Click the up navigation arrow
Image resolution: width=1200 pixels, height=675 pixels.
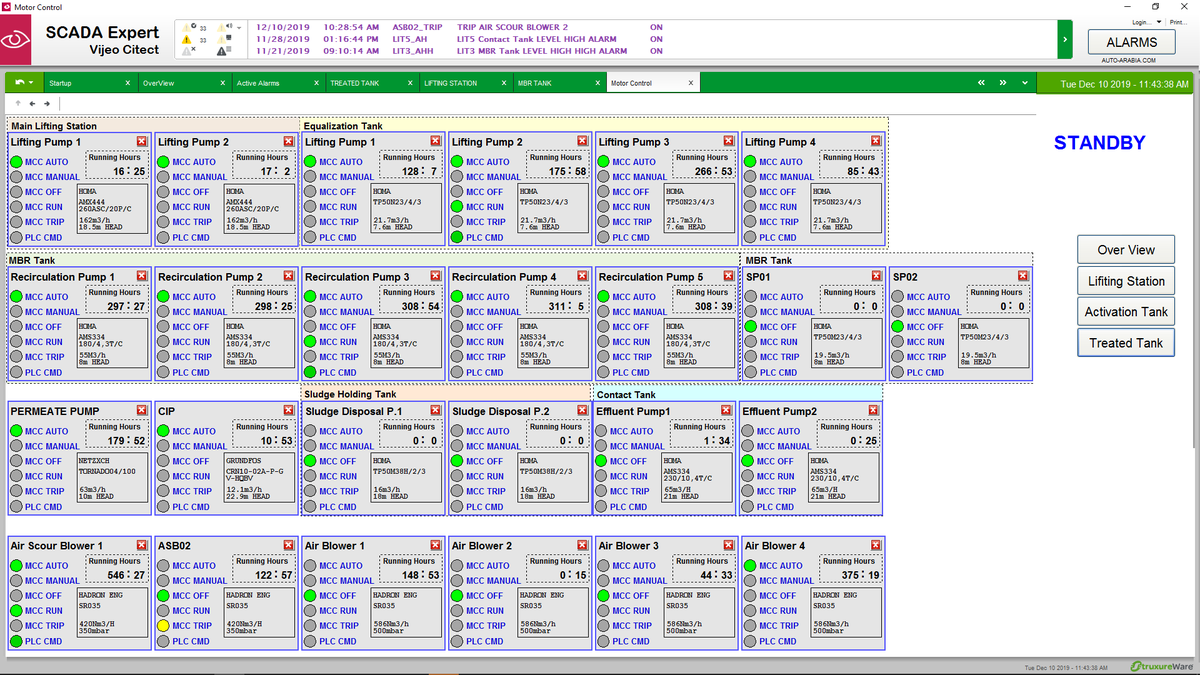(18, 103)
